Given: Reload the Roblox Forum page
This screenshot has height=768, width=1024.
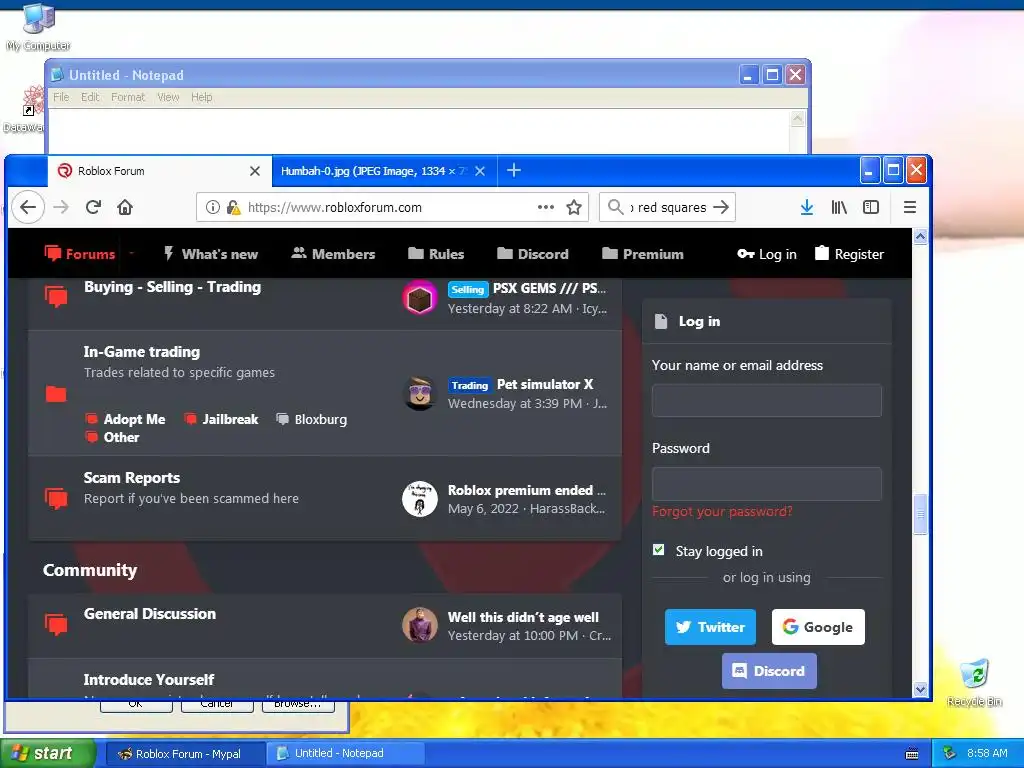Looking at the screenshot, I should point(93,208).
